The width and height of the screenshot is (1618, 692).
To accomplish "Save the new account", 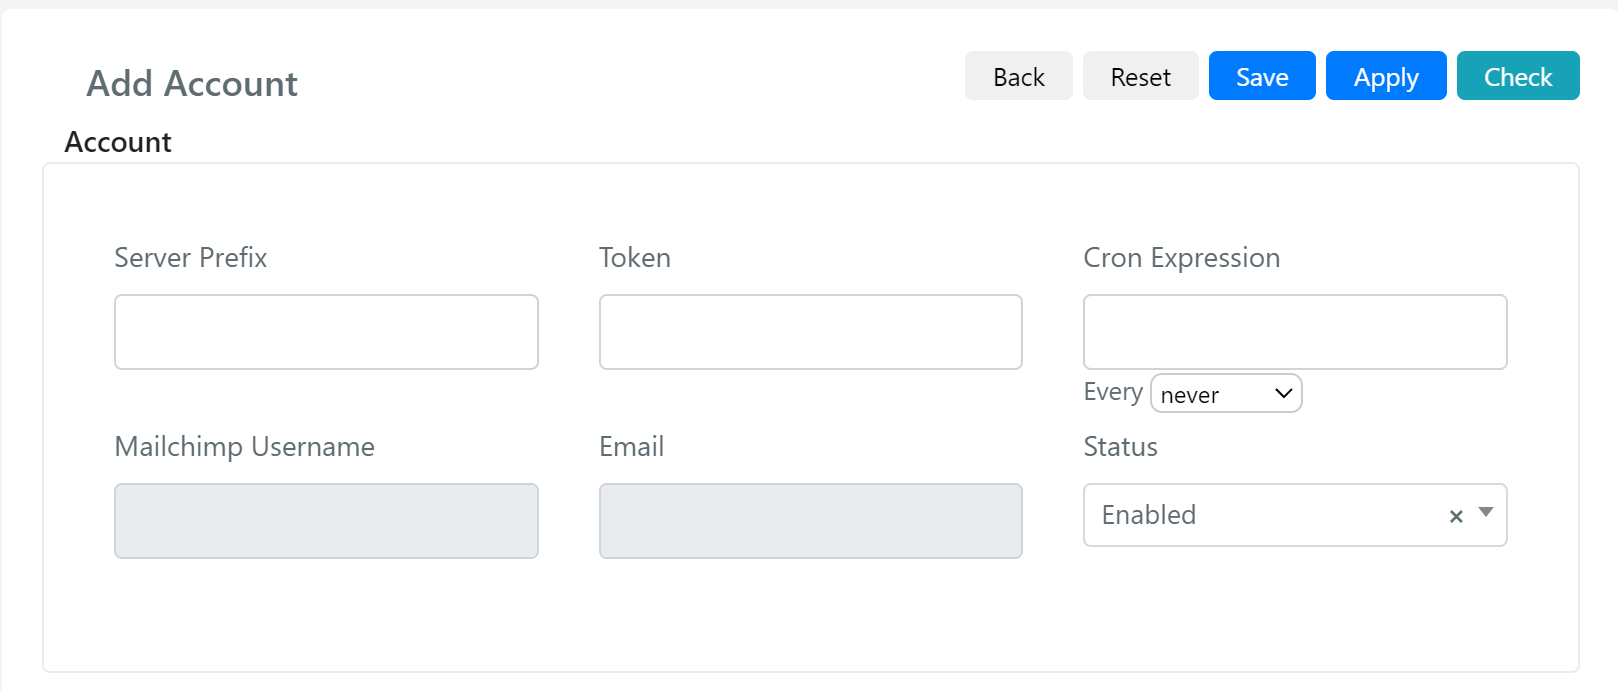I will point(1262,76).
